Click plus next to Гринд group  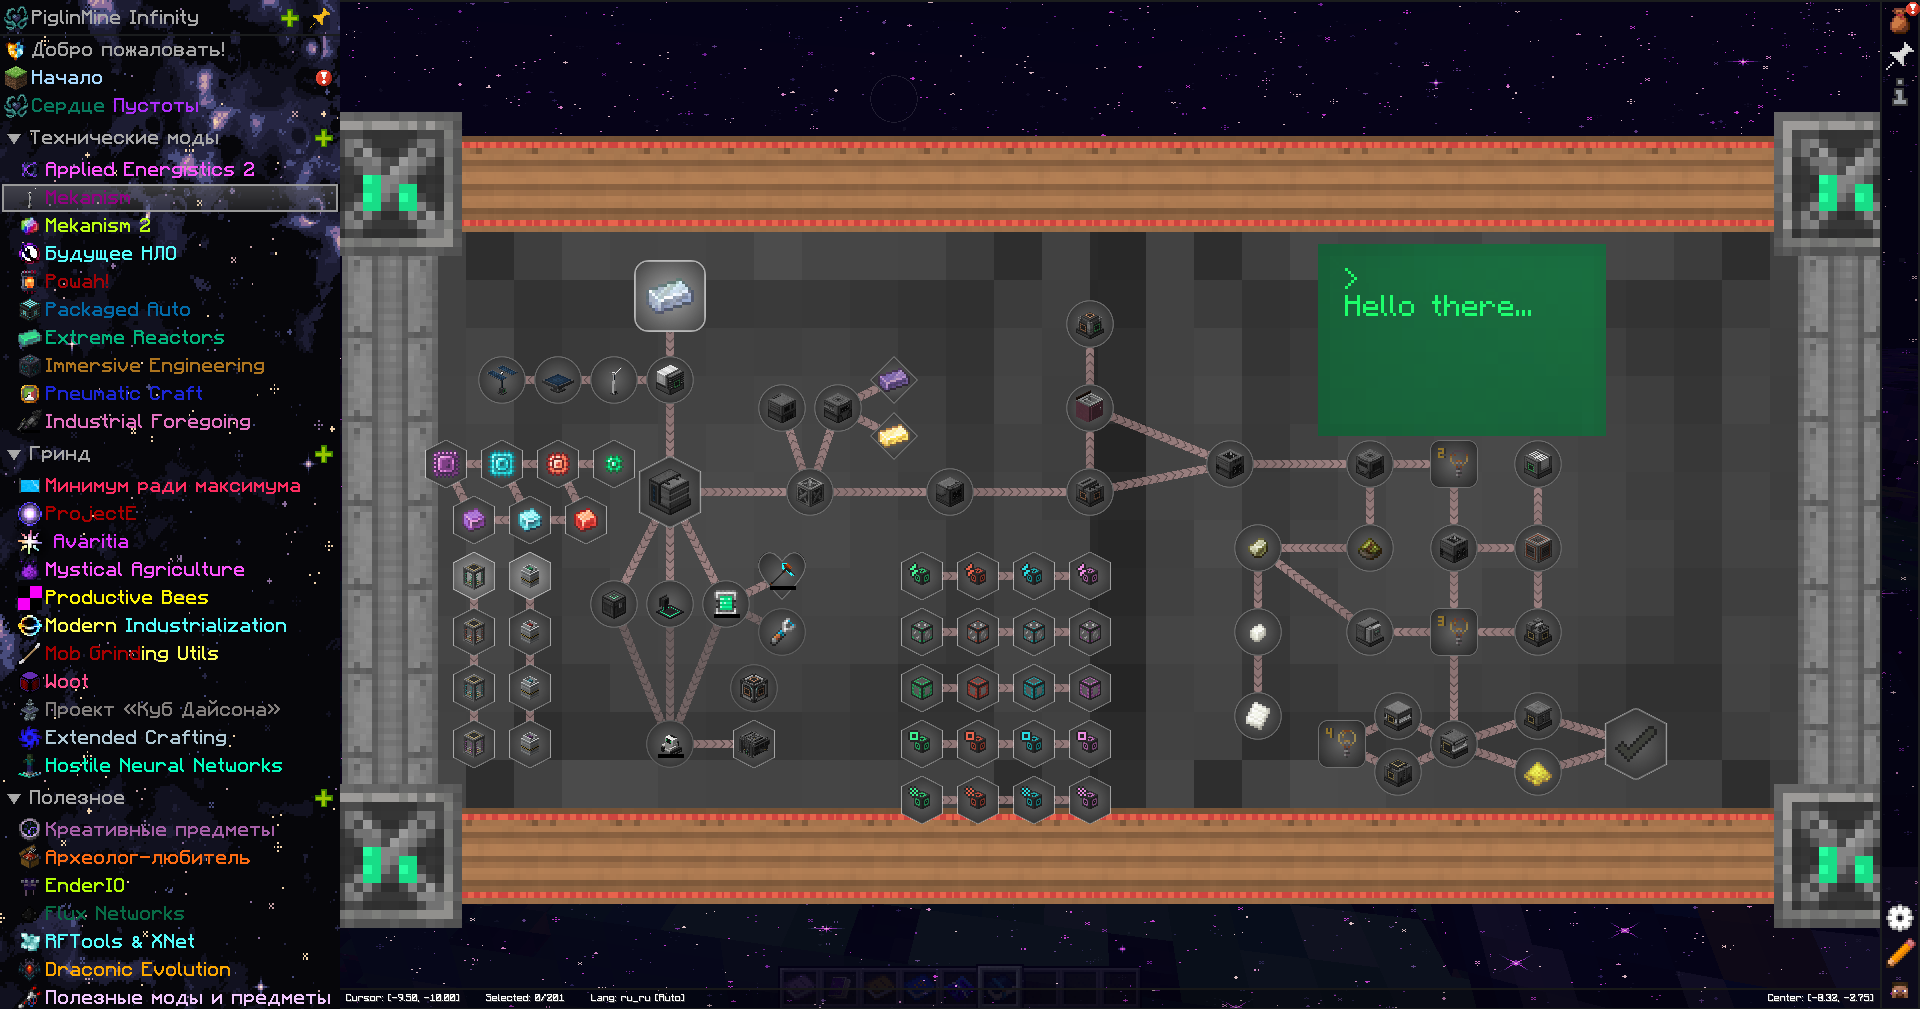(324, 454)
